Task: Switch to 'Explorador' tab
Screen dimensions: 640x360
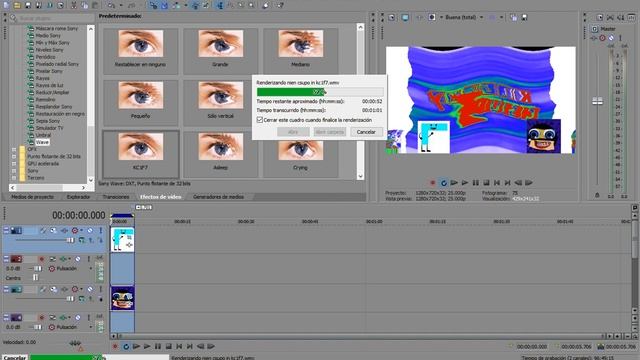Action: pos(78,197)
